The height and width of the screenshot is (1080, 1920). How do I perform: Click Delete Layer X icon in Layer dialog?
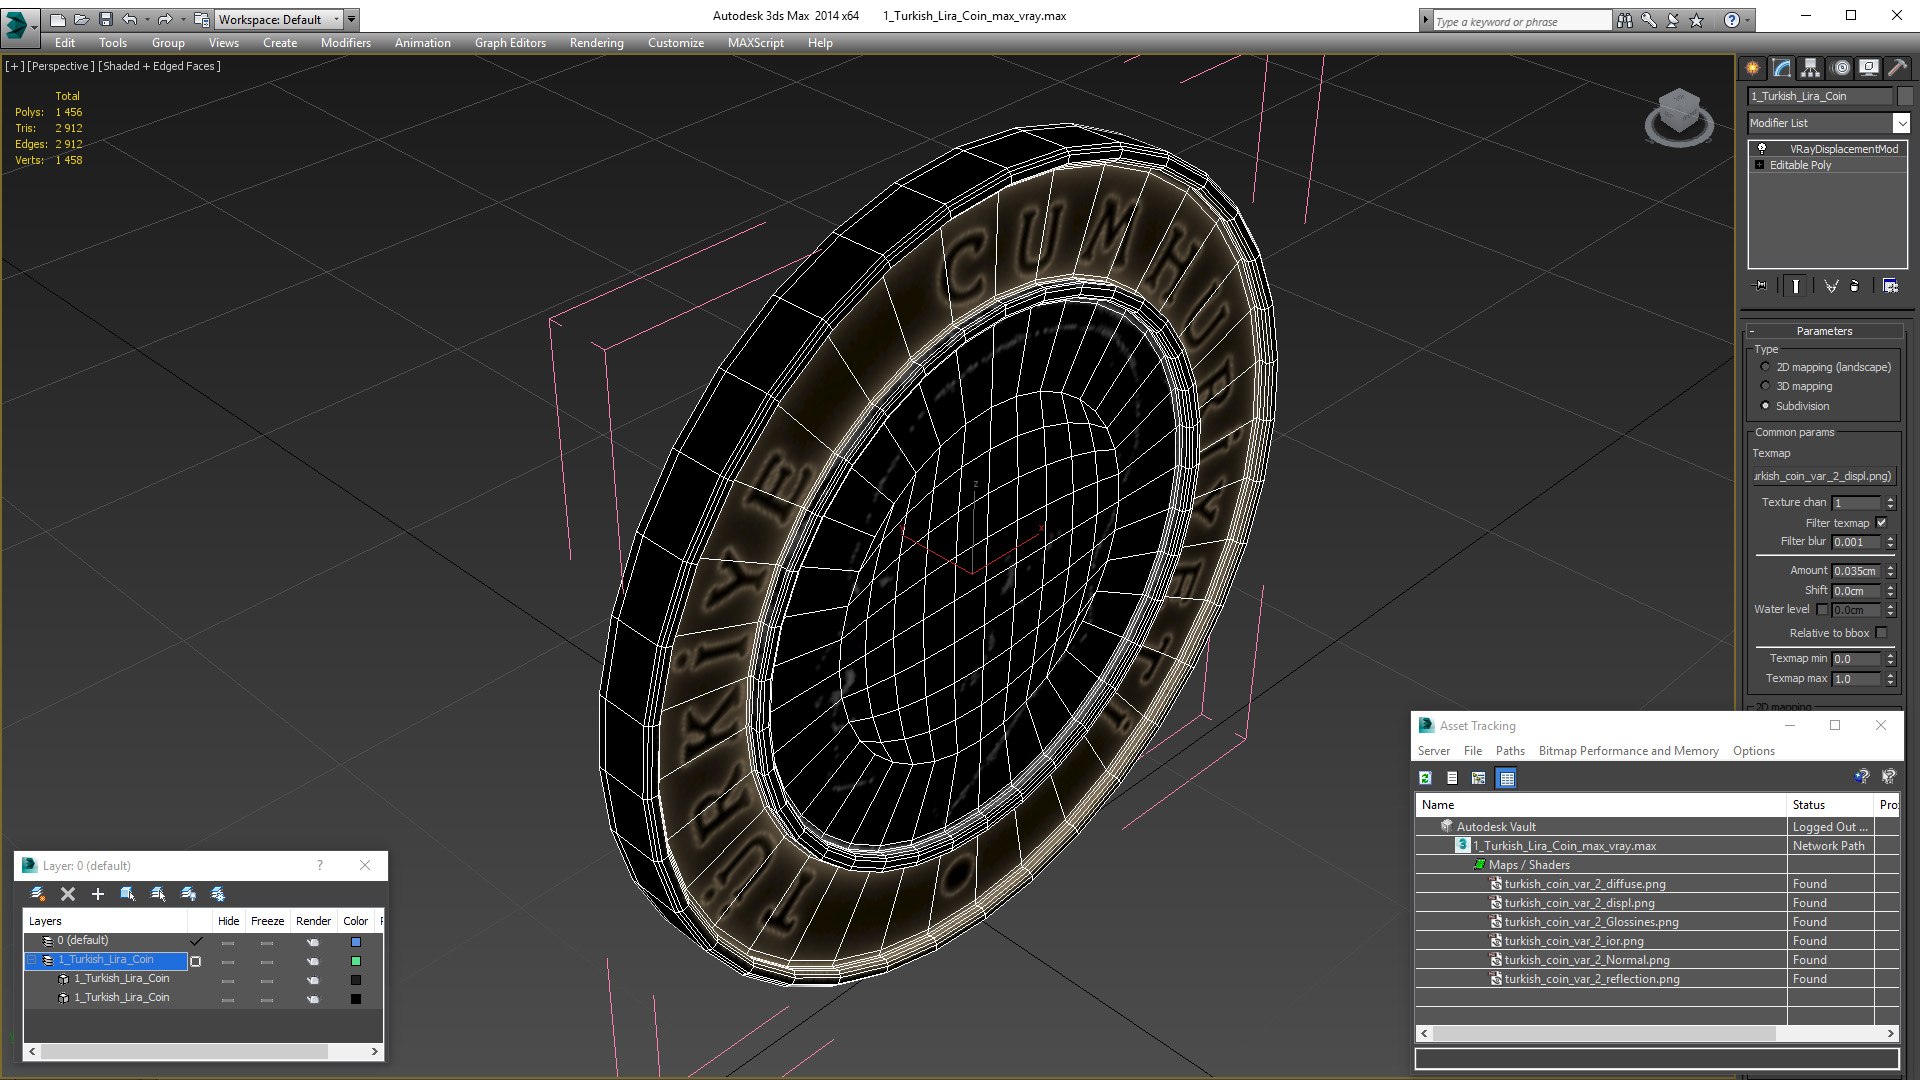pos(68,894)
